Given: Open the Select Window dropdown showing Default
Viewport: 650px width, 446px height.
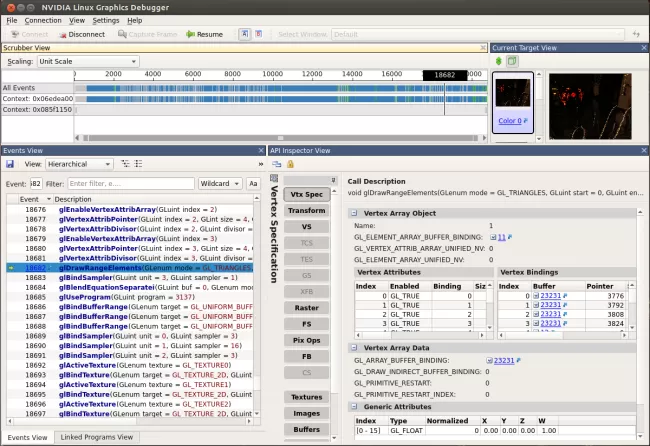Looking at the screenshot, I should tap(478, 34).
